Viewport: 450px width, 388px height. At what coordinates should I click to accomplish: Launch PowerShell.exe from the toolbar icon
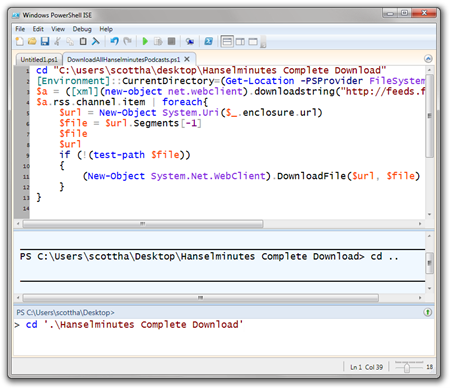(x=208, y=41)
